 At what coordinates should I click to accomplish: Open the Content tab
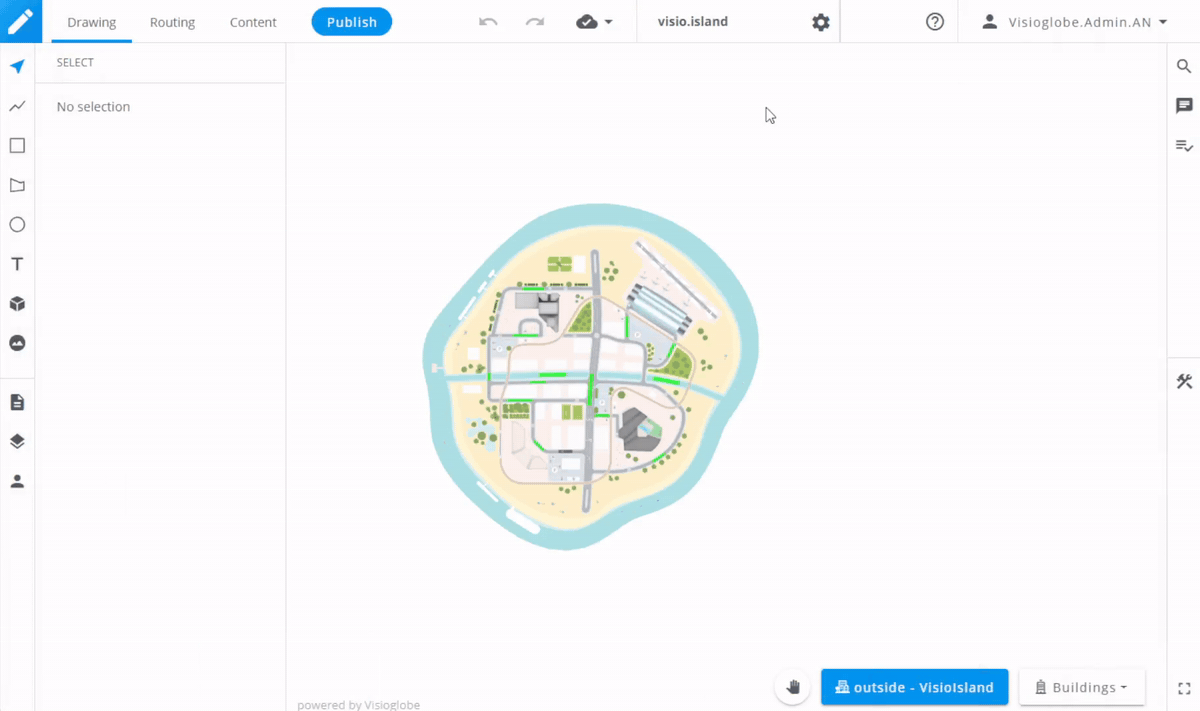point(253,22)
